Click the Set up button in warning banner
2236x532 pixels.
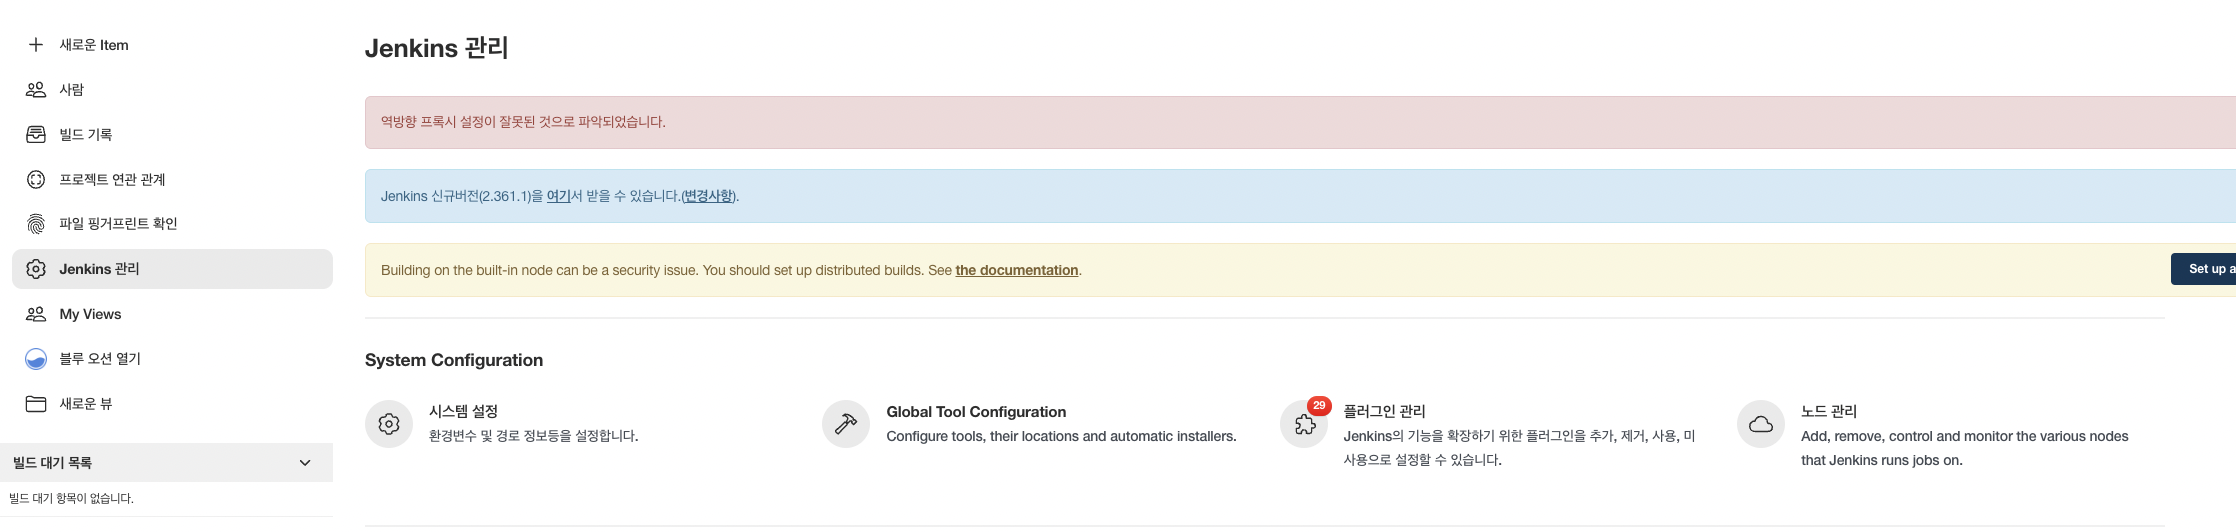[x=2204, y=269]
